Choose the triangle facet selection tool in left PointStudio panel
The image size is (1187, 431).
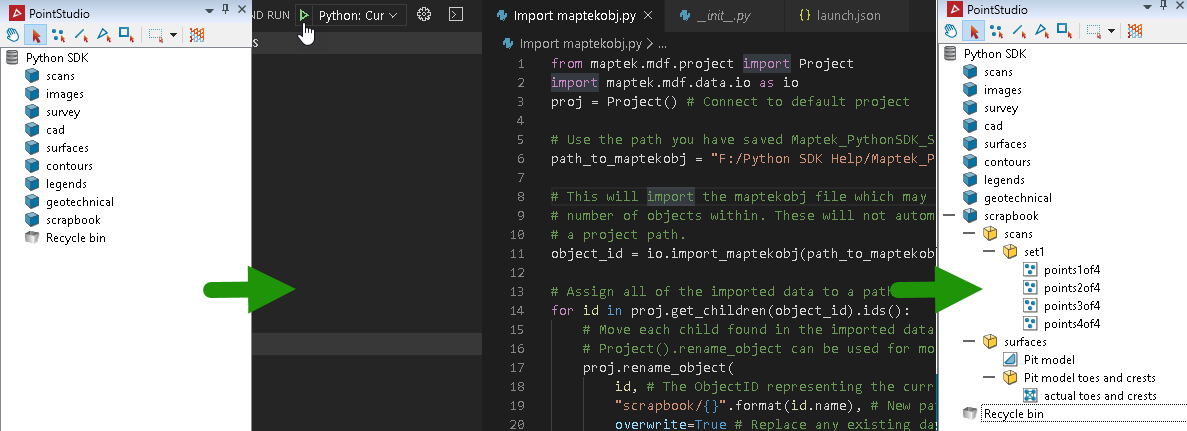(x=104, y=34)
